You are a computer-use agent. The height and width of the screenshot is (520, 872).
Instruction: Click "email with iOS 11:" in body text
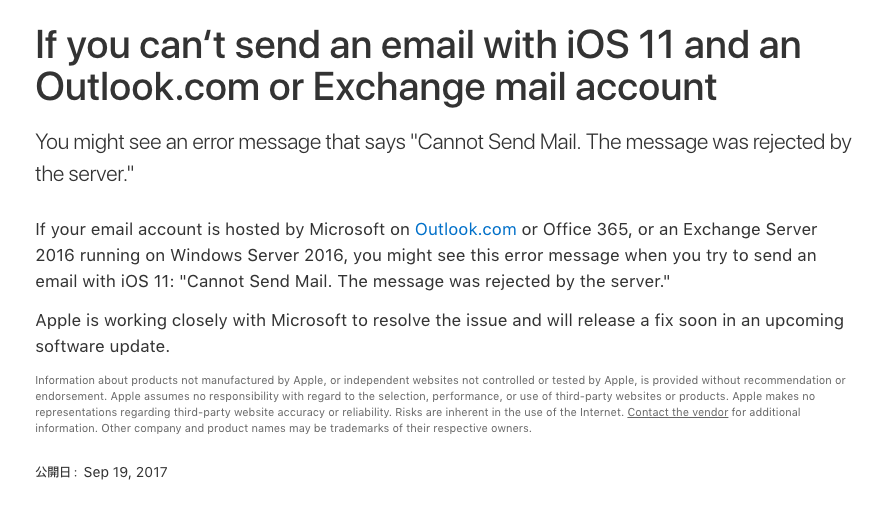(x=105, y=281)
